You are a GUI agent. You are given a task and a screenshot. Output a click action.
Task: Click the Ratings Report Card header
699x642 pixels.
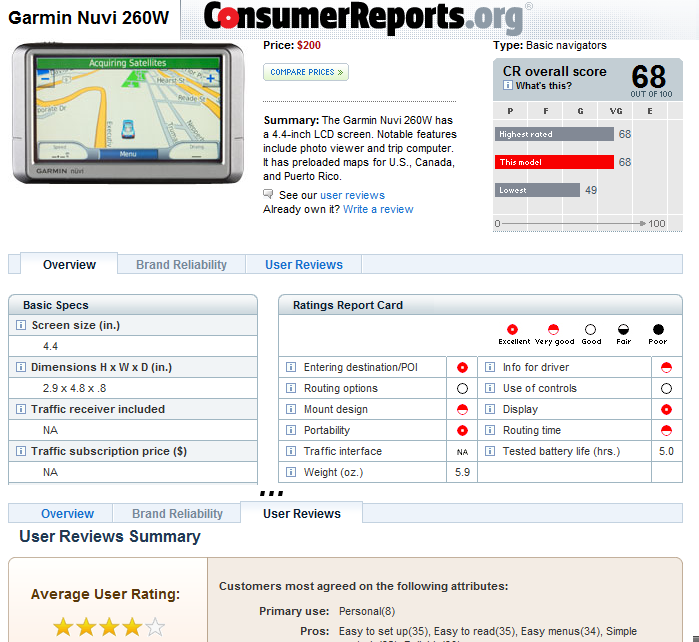pyautogui.click(x=480, y=305)
